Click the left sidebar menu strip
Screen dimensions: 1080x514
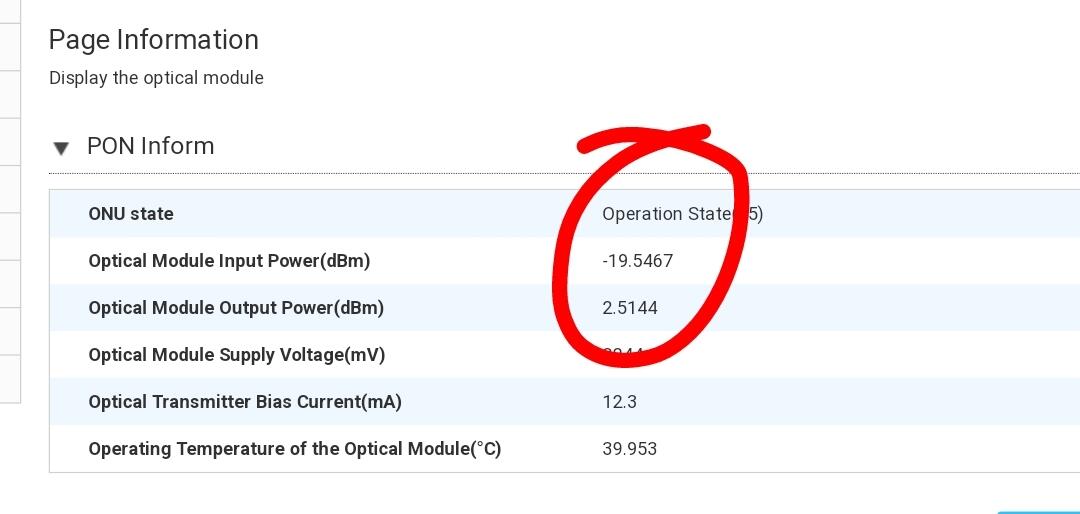click(x=10, y=200)
